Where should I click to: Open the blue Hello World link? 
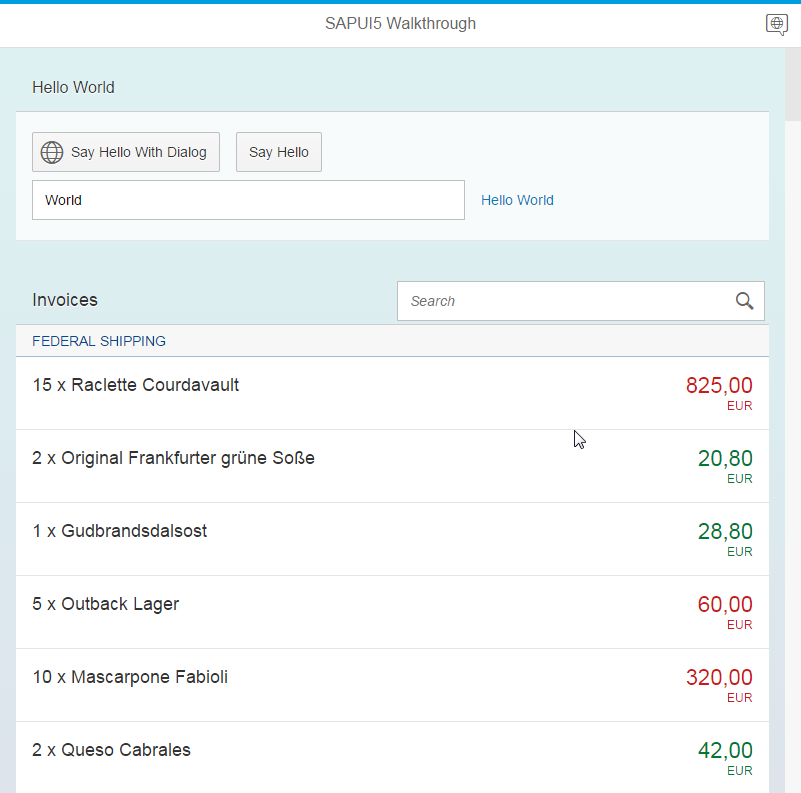pyautogui.click(x=517, y=200)
